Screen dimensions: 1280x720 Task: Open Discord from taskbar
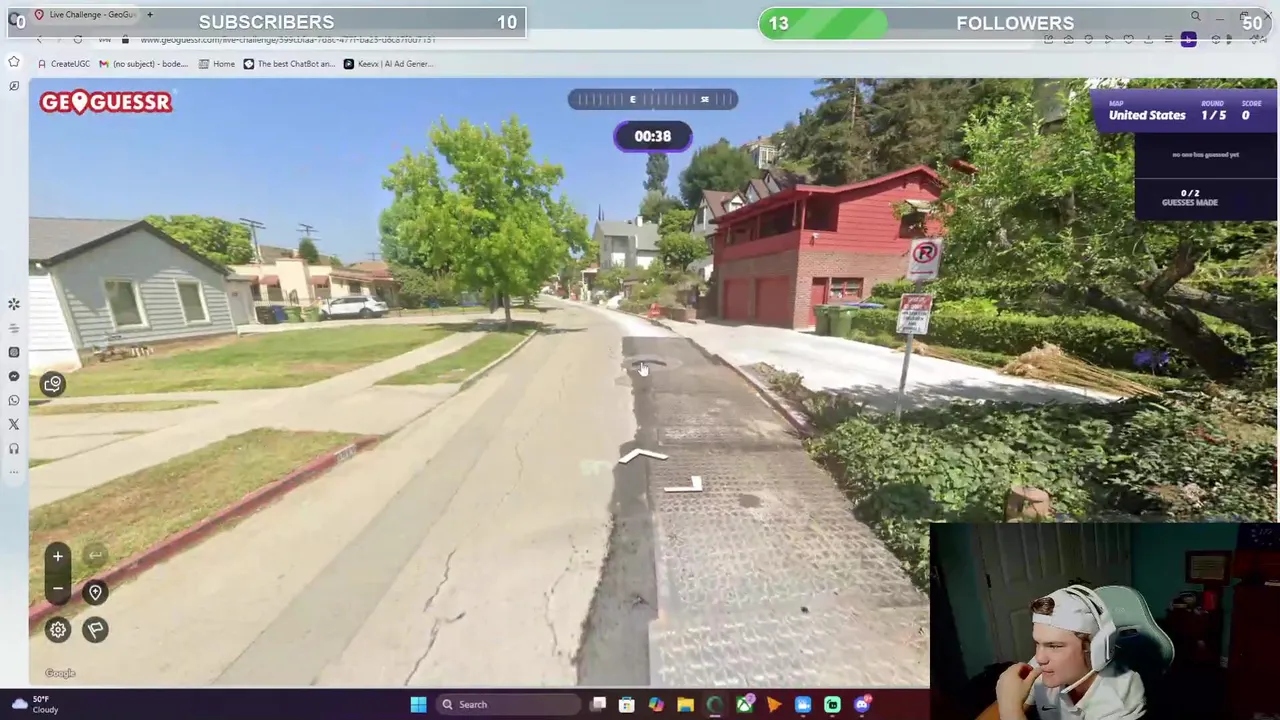pos(862,704)
